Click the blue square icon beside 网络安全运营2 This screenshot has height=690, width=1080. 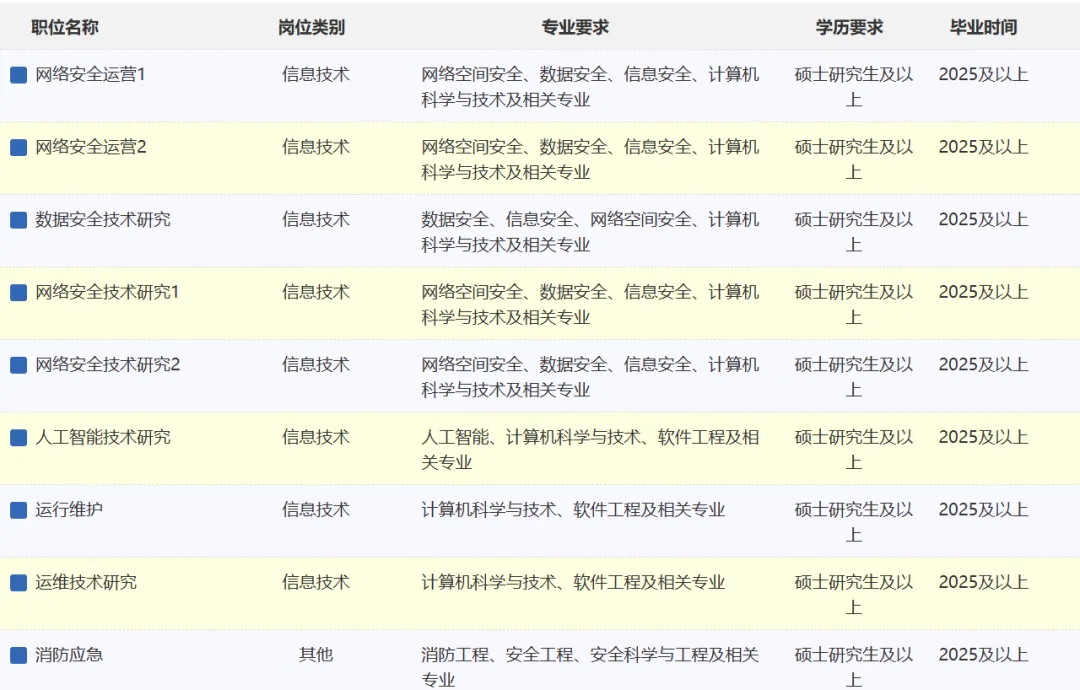pos(18,148)
